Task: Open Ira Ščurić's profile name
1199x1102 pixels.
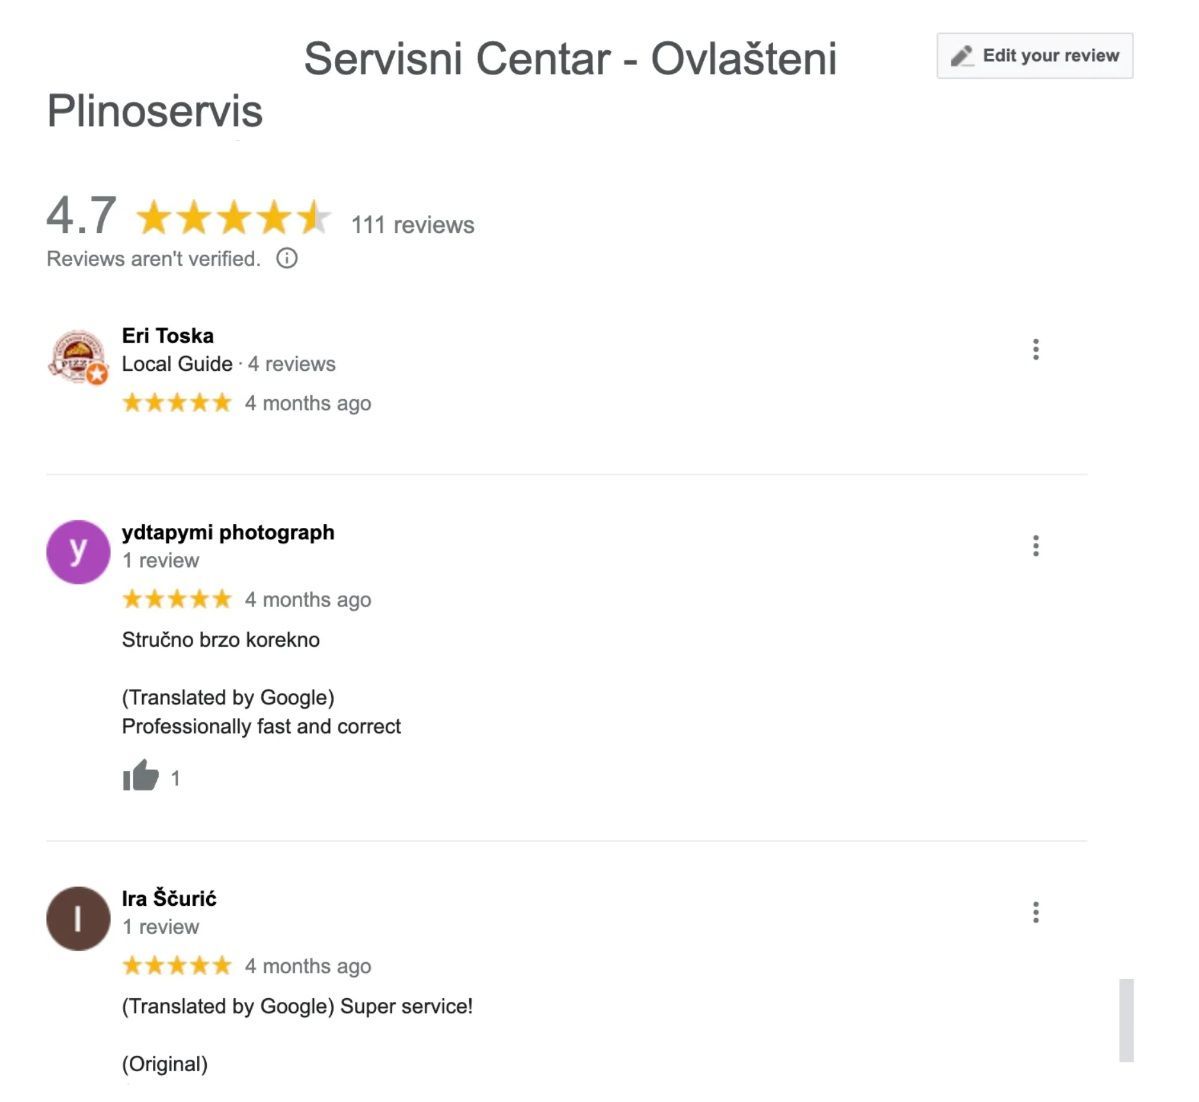Action: click(x=169, y=898)
